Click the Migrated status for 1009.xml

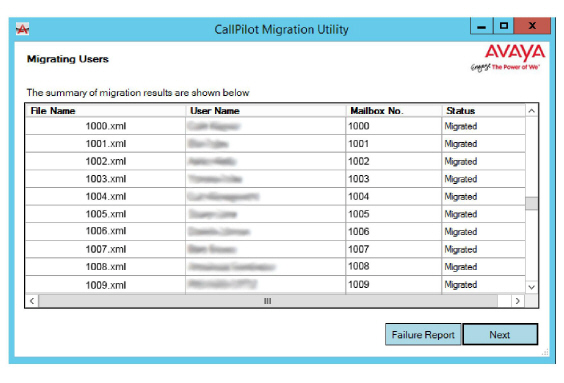click(x=461, y=284)
